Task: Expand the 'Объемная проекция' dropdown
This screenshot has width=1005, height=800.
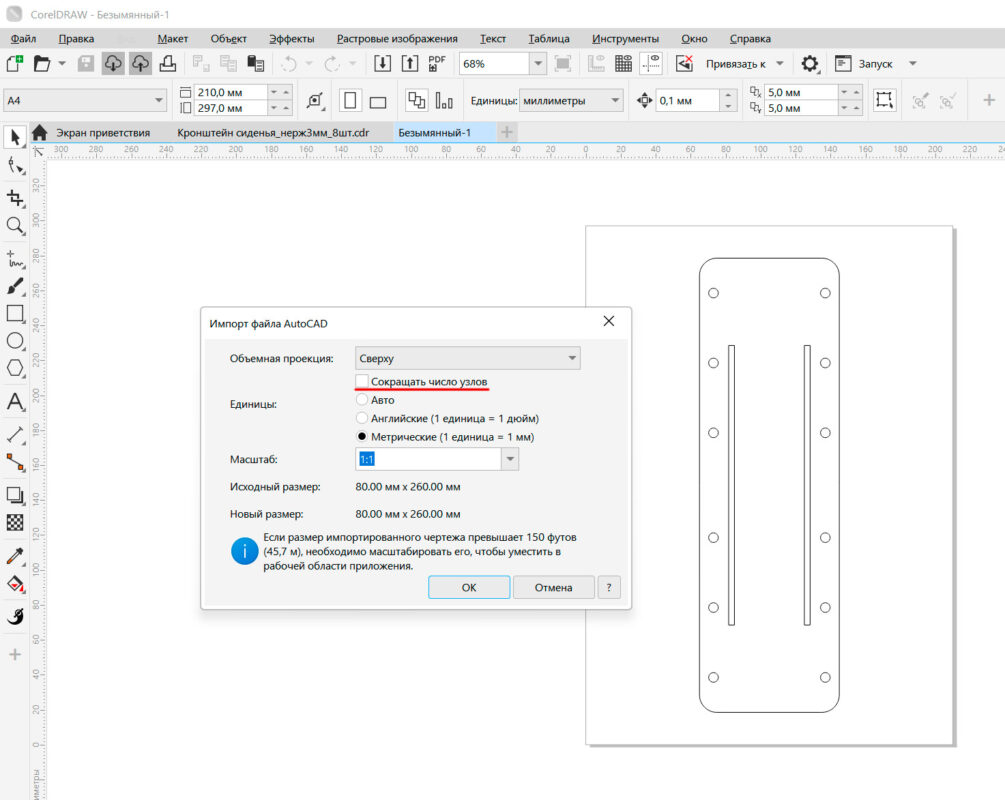Action: coord(571,358)
